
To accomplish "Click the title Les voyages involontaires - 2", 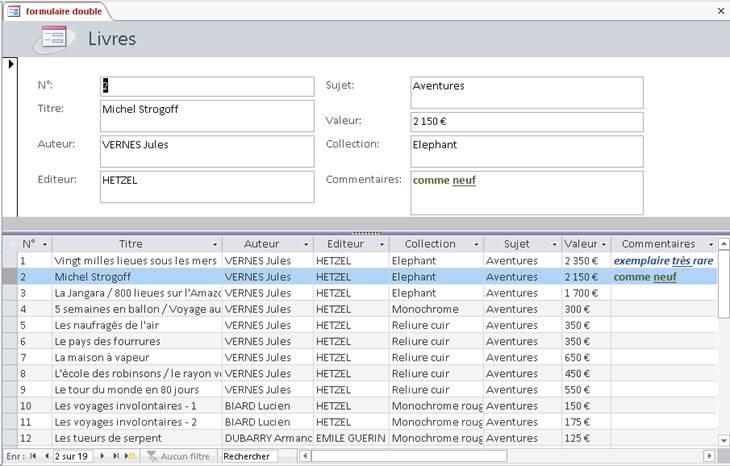I will [x=137, y=422].
